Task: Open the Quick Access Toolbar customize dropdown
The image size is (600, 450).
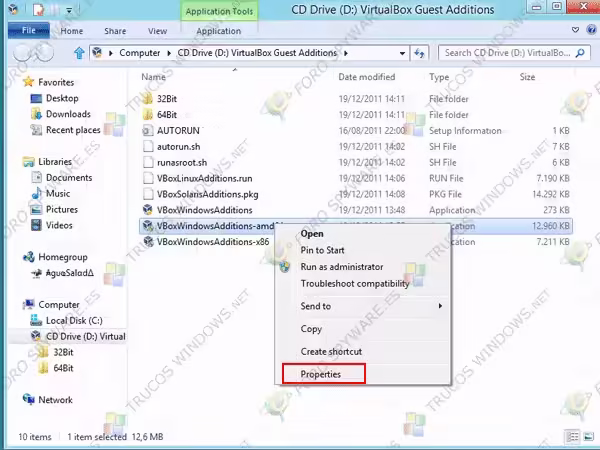Action: 69,10
